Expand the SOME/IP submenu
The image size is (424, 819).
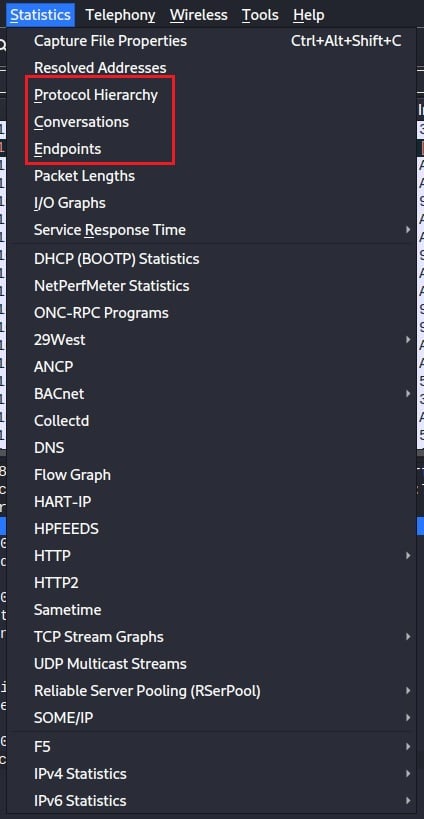pyautogui.click(x=211, y=718)
